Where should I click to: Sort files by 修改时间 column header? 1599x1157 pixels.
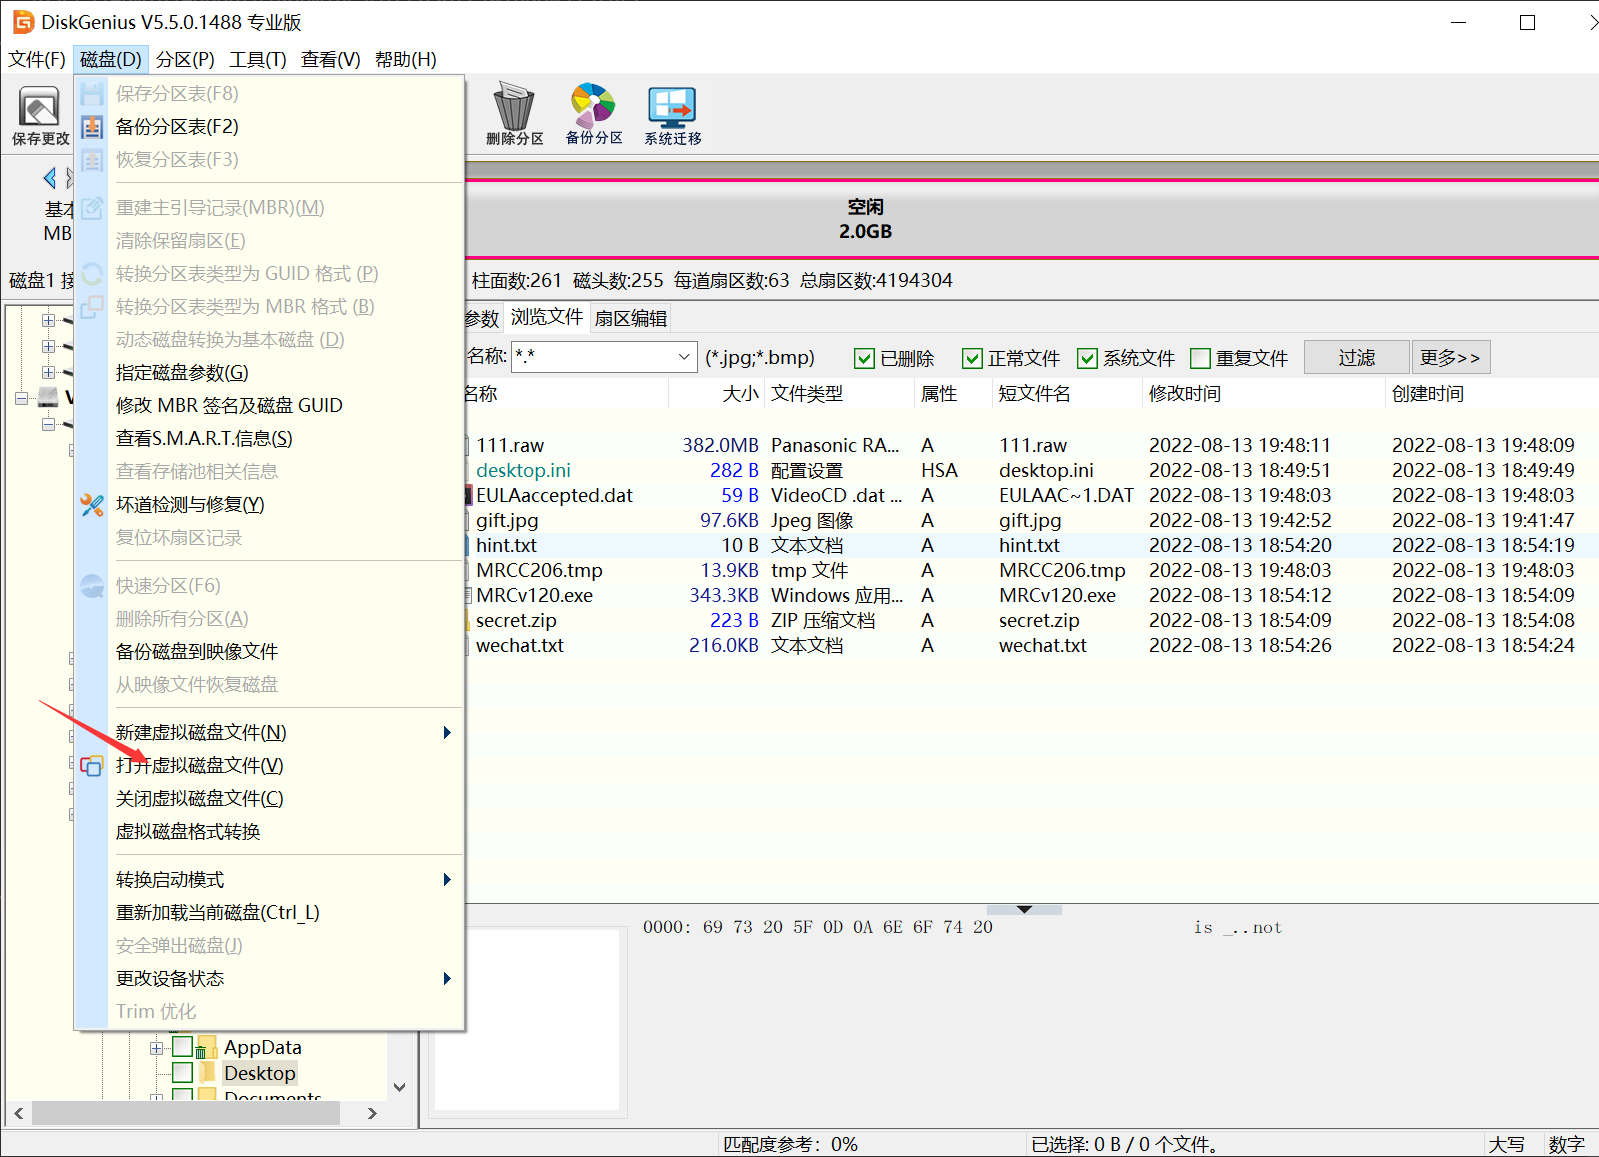coord(1263,394)
